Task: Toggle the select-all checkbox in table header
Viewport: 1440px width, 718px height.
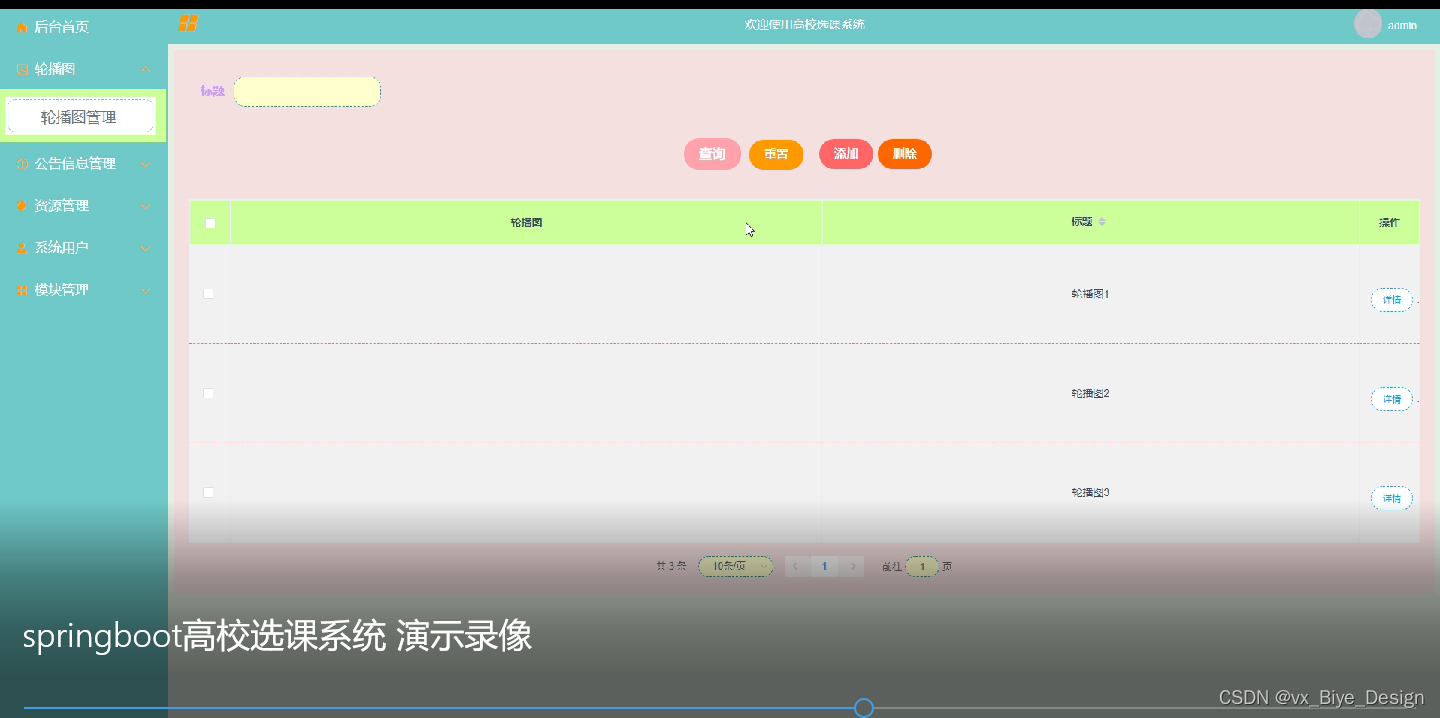Action: click(210, 223)
